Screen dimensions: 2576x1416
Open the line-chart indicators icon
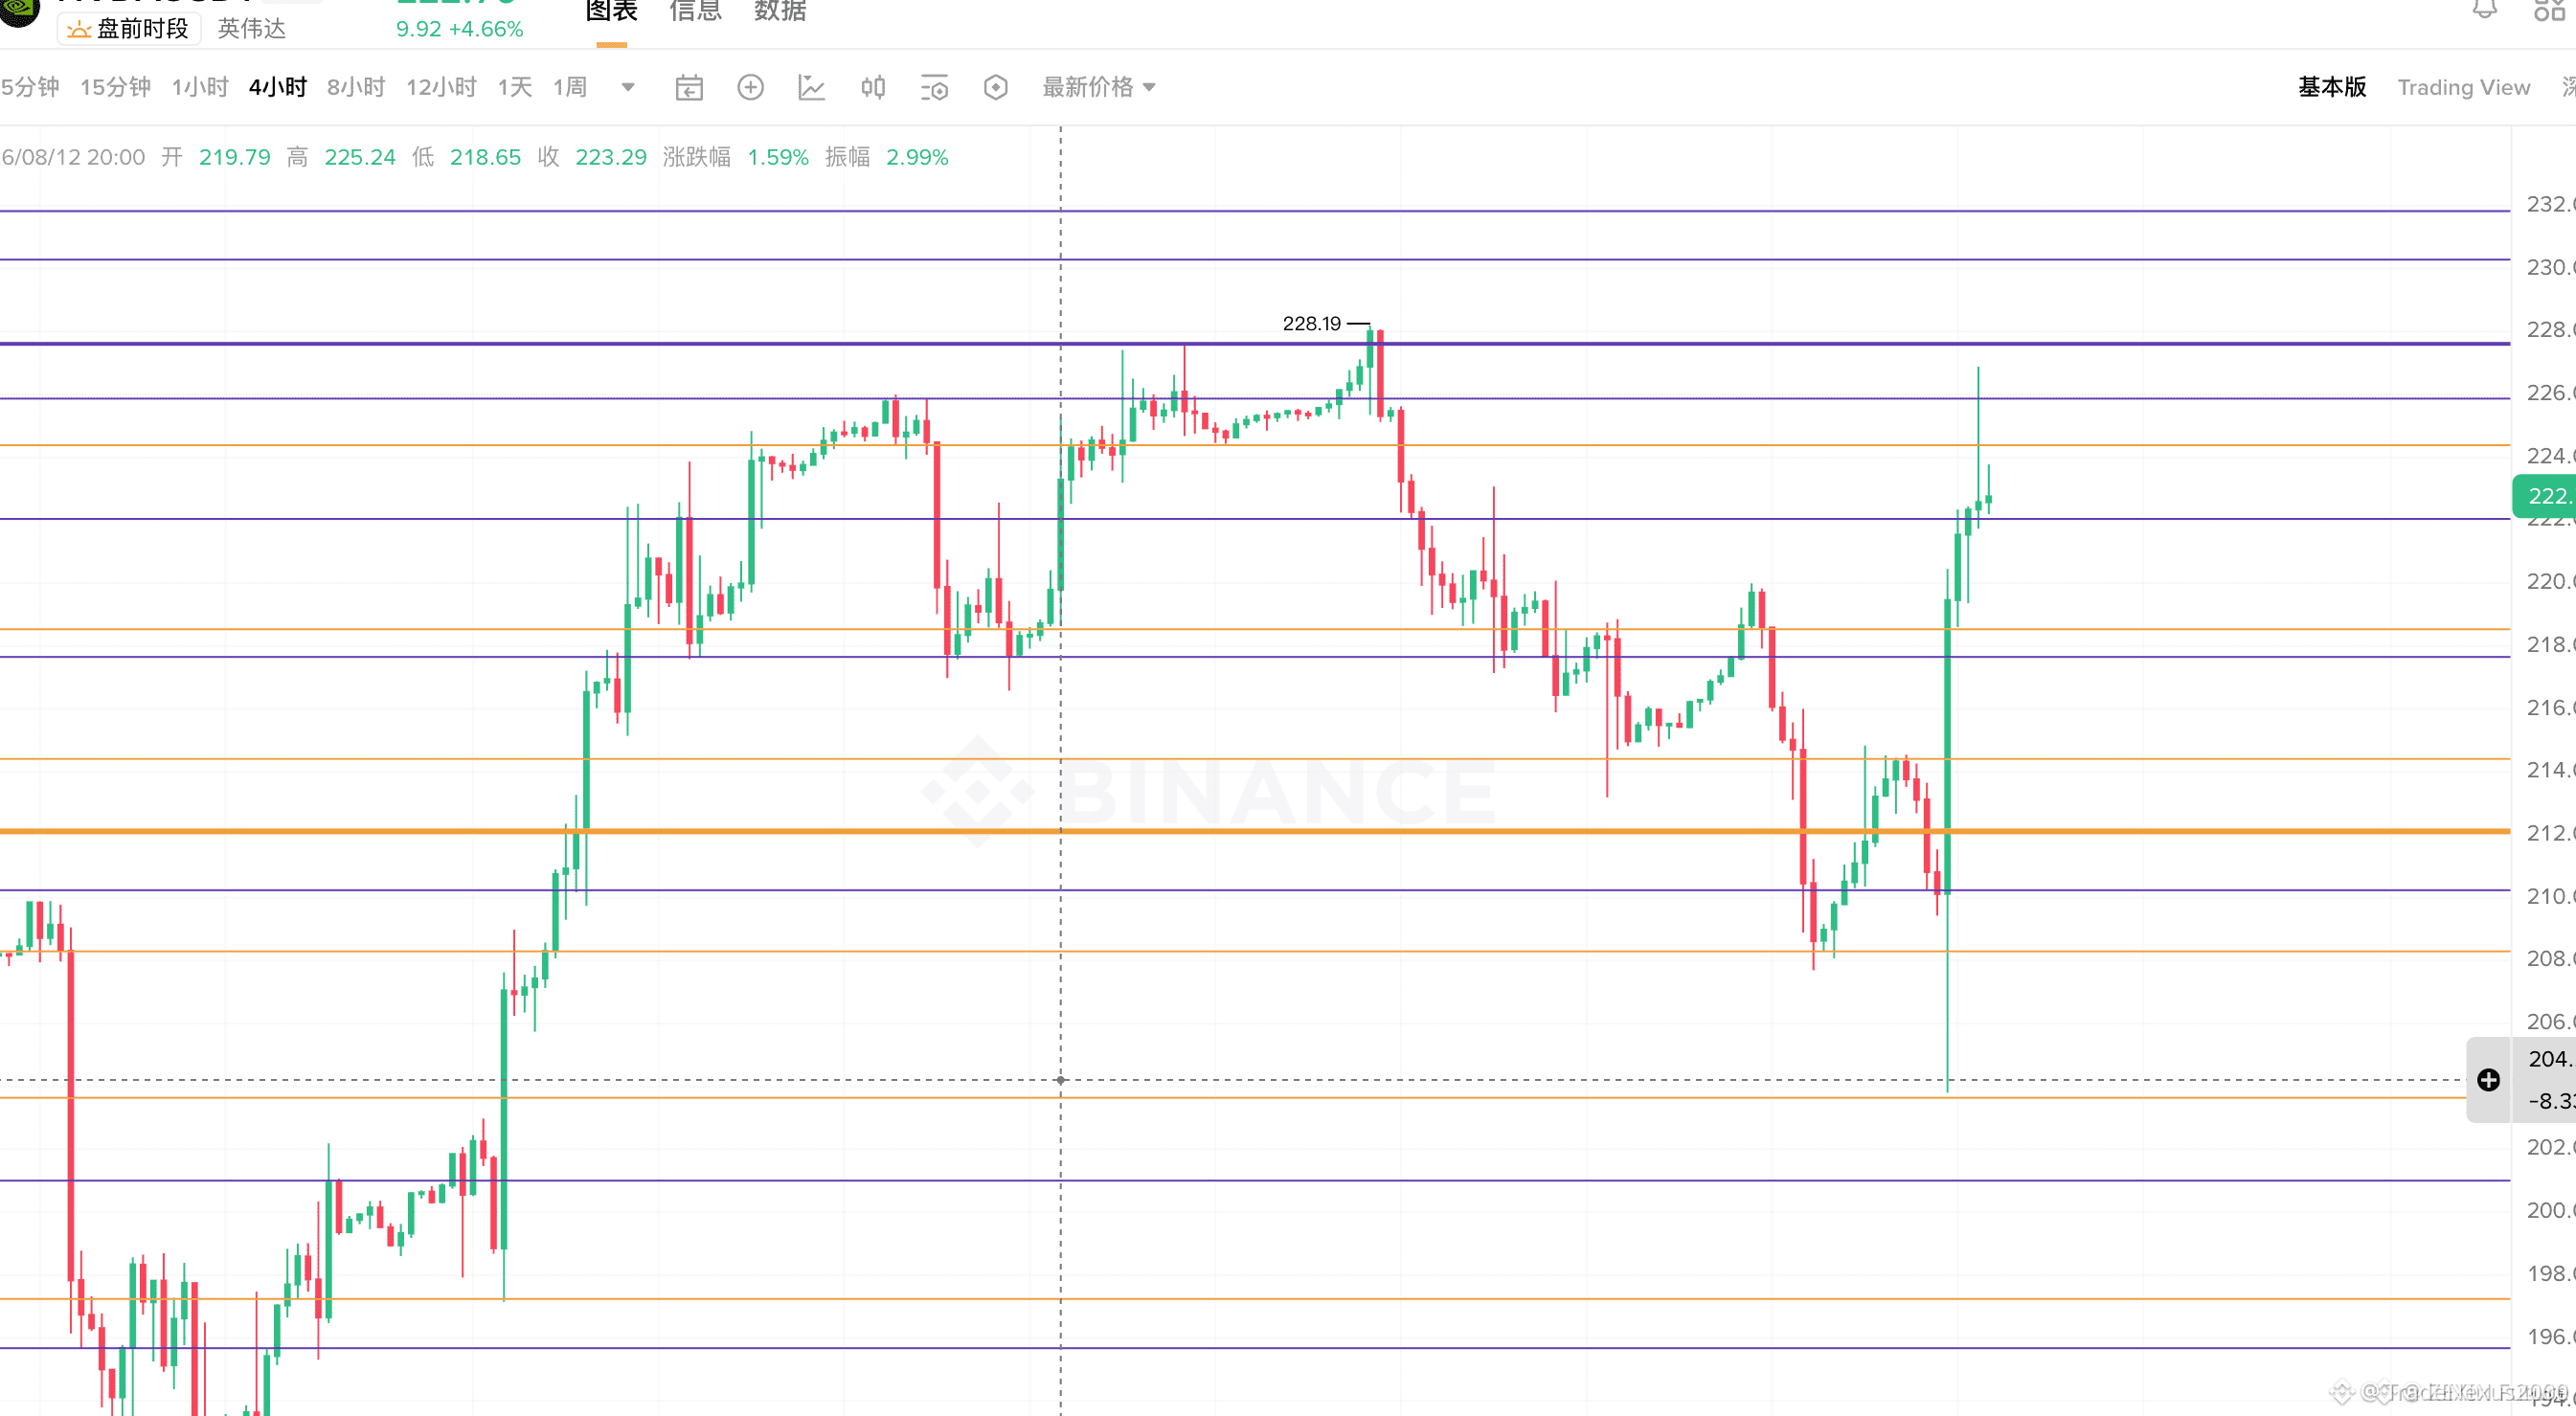[811, 88]
